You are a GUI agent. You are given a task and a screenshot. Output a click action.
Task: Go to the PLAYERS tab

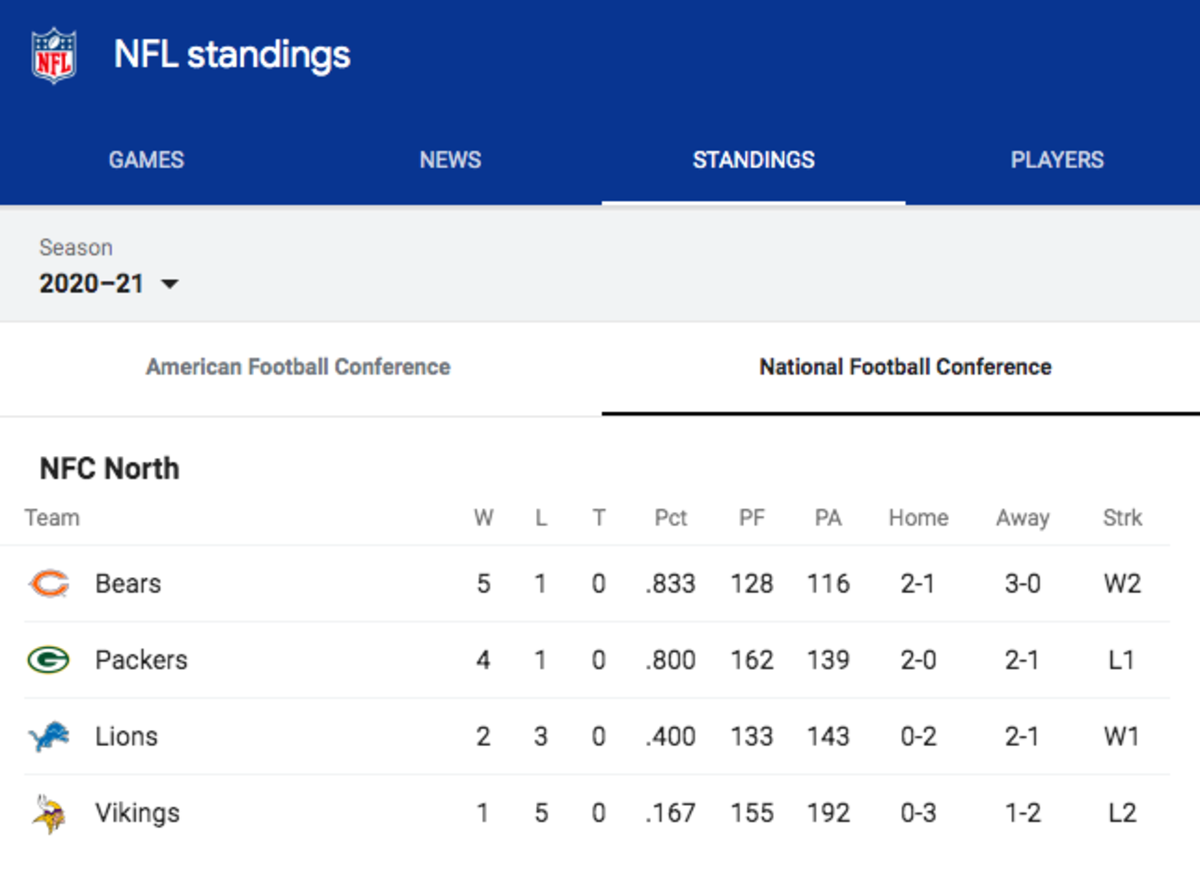pyautogui.click(x=1057, y=160)
